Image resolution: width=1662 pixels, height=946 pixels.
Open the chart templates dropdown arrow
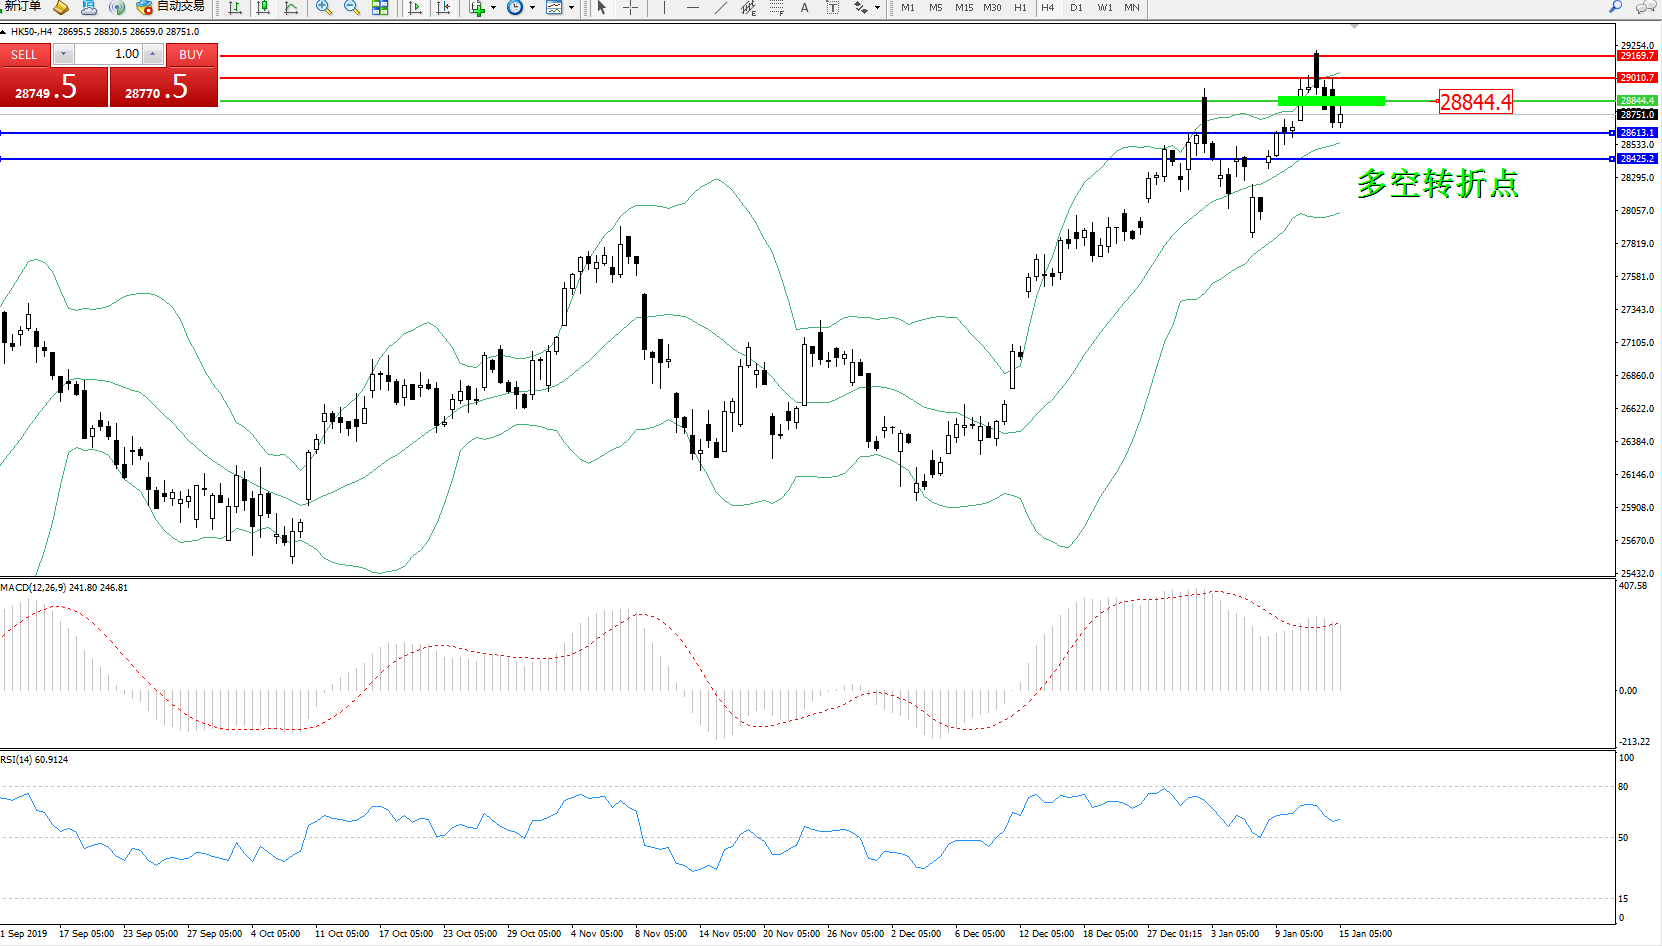tap(571, 8)
